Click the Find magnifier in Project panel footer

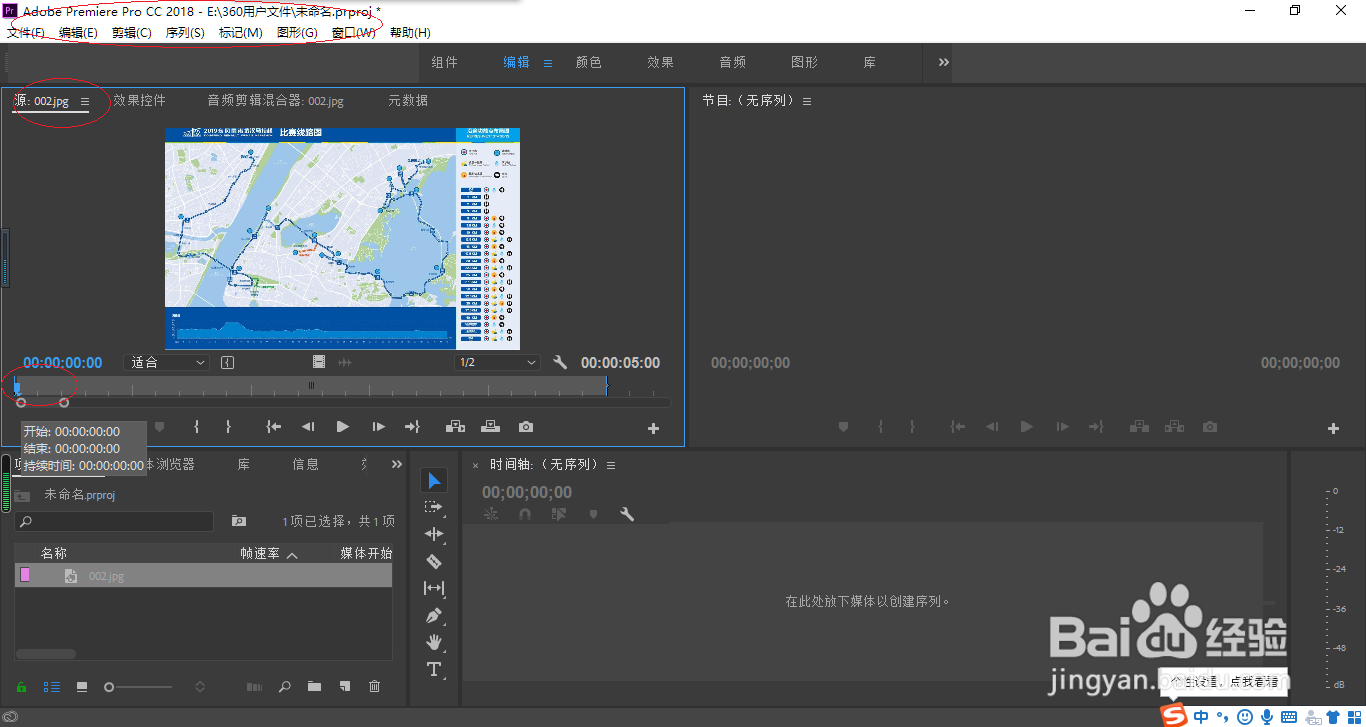click(285, 687)
